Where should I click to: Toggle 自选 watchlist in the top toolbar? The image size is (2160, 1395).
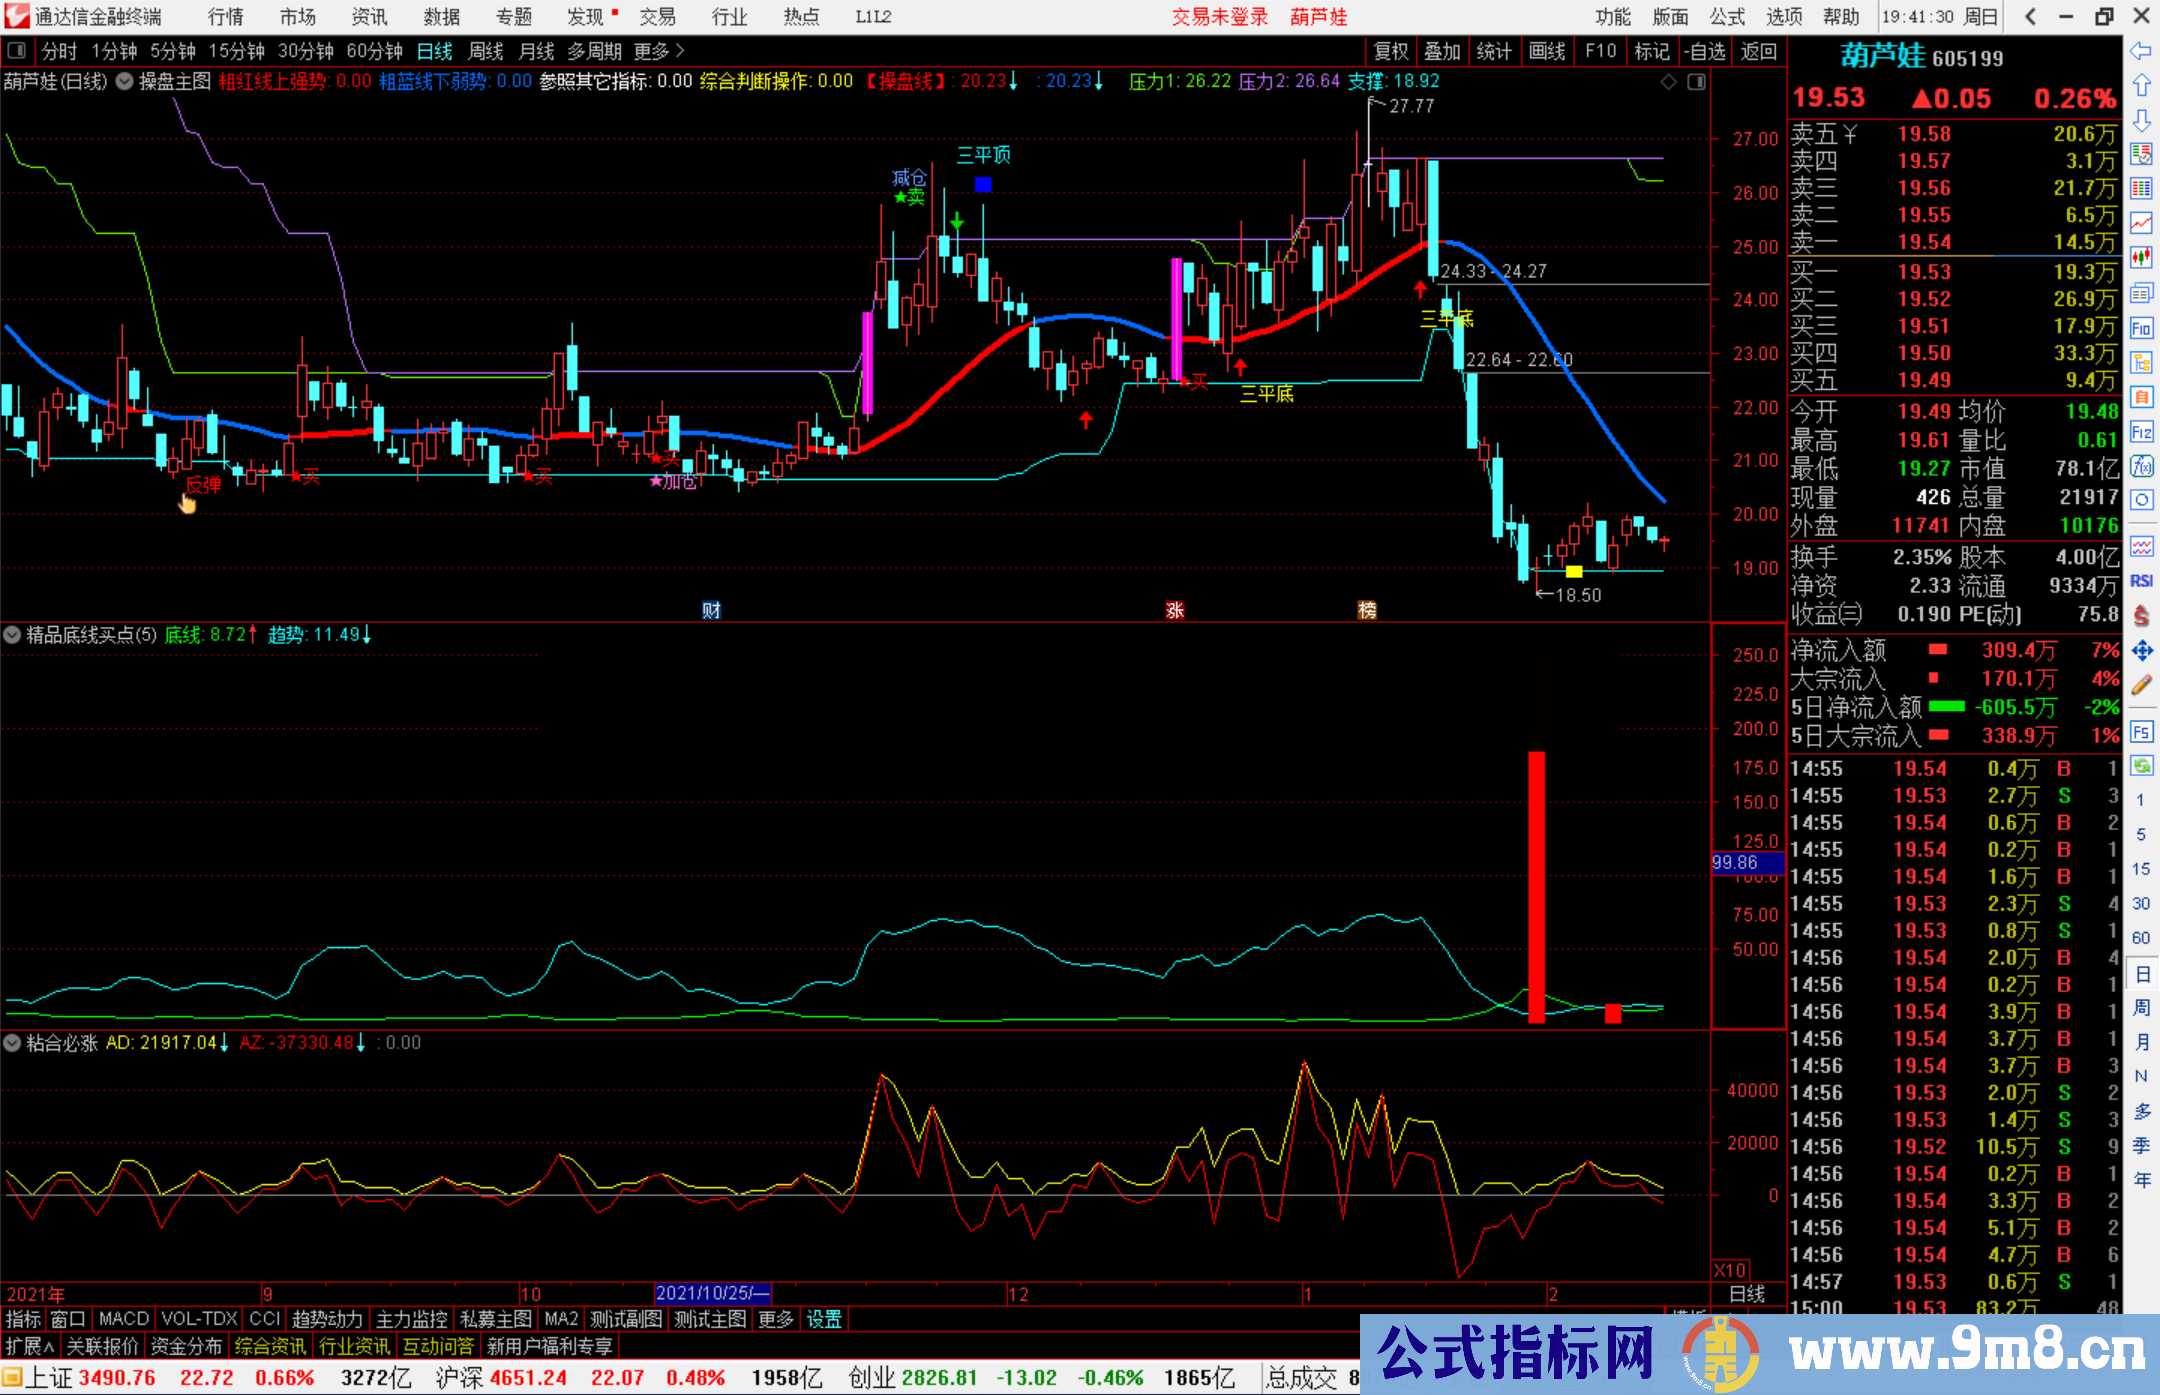(1706, 51)
